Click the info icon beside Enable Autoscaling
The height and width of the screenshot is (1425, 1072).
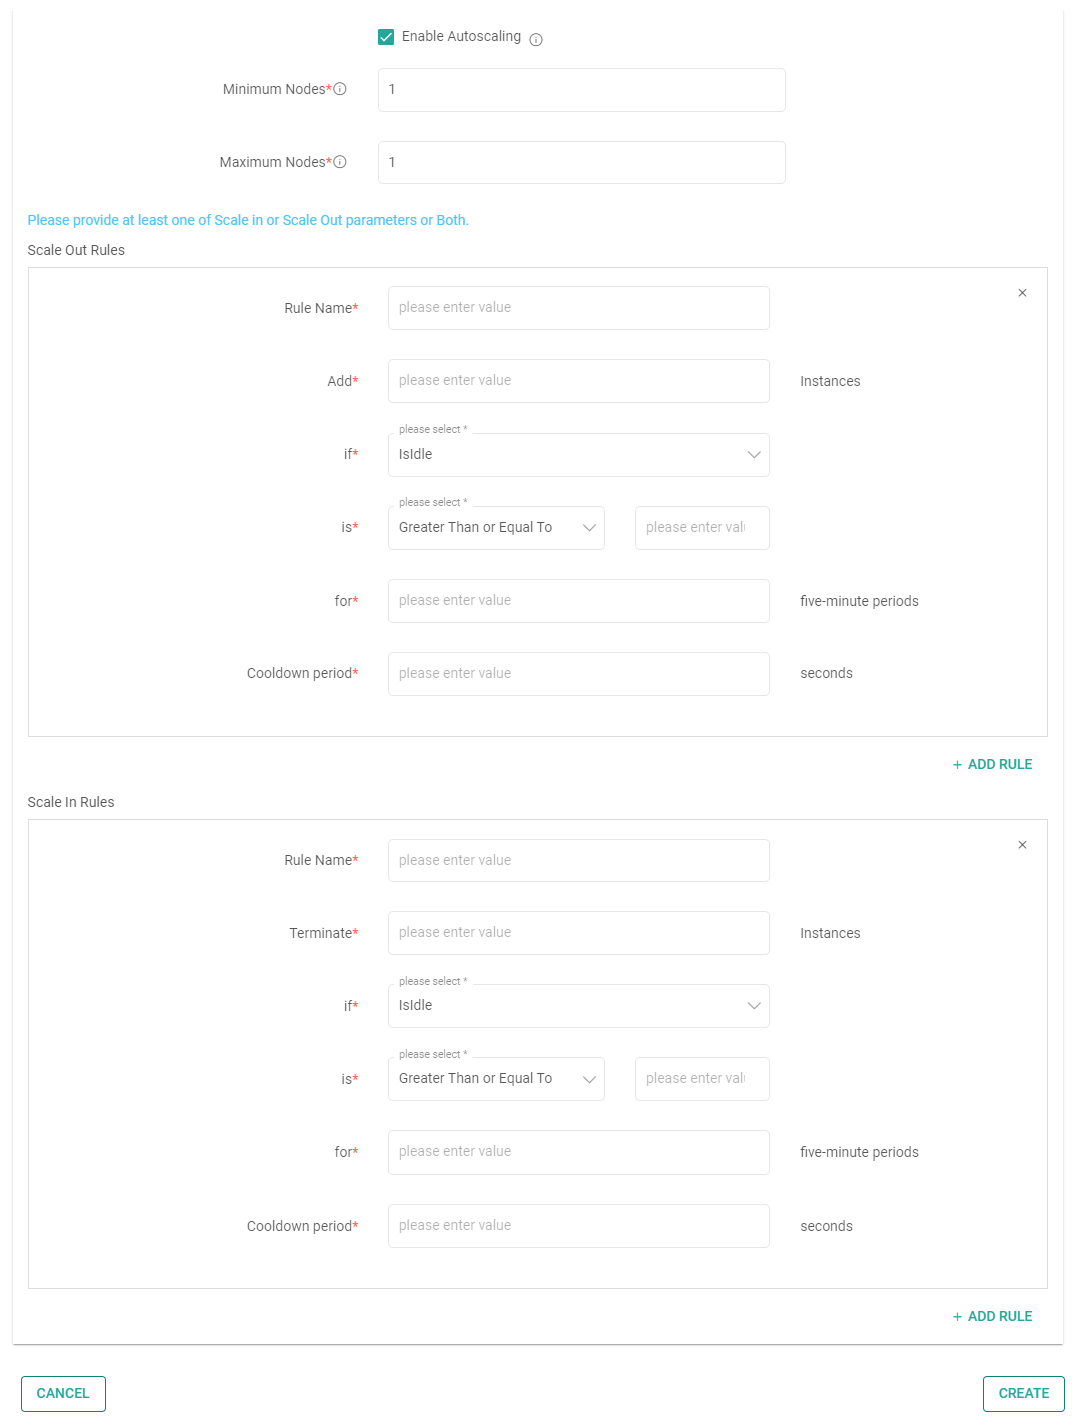(x=536, y=39)
